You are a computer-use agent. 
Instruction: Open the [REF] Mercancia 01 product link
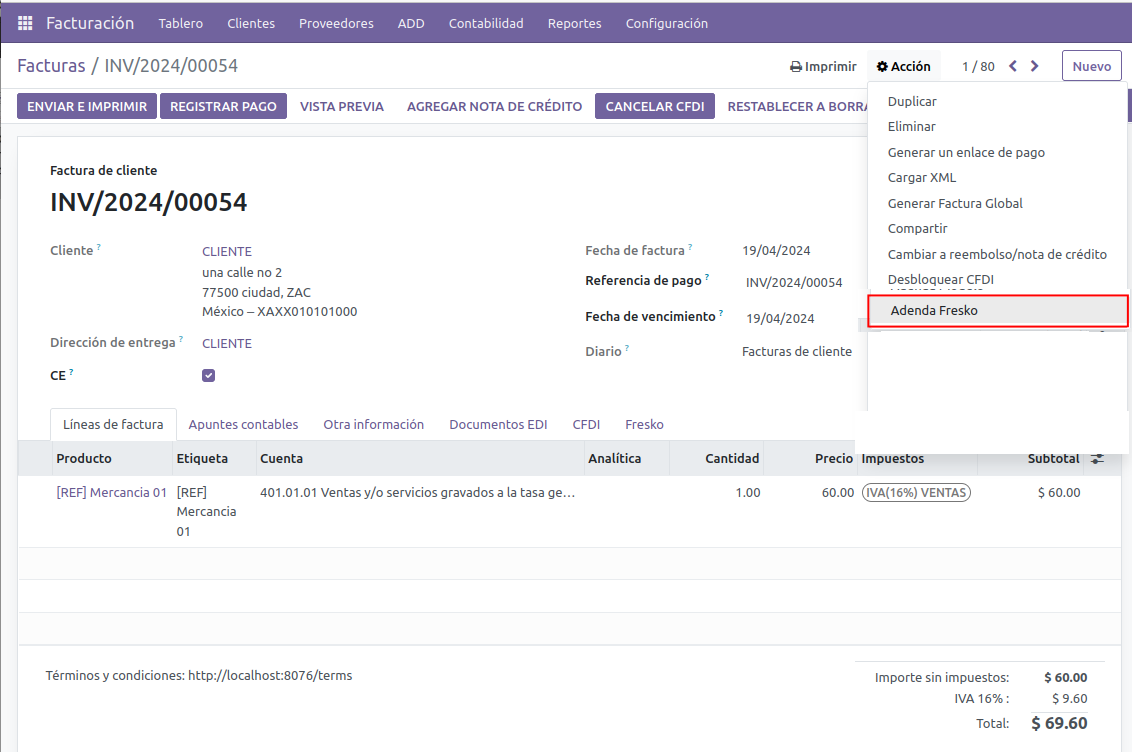coord(112,493)
